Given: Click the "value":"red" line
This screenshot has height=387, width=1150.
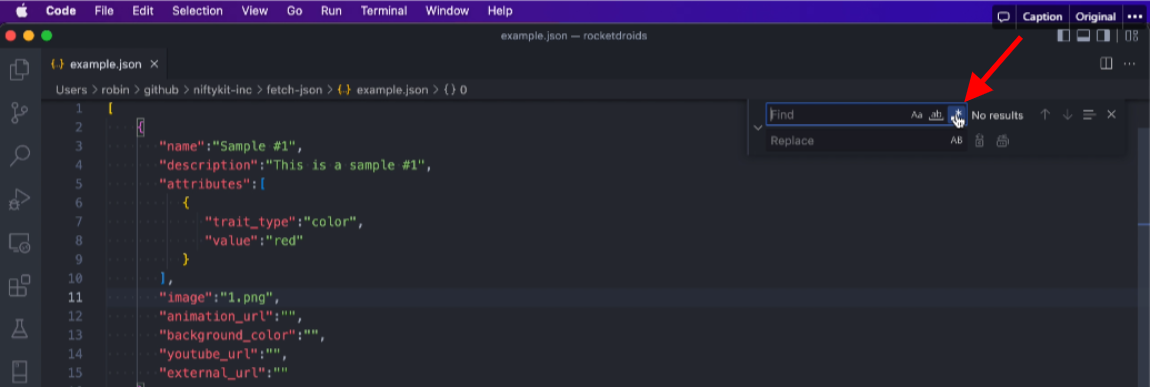Looking at the screenshot, I should [254, 240].
